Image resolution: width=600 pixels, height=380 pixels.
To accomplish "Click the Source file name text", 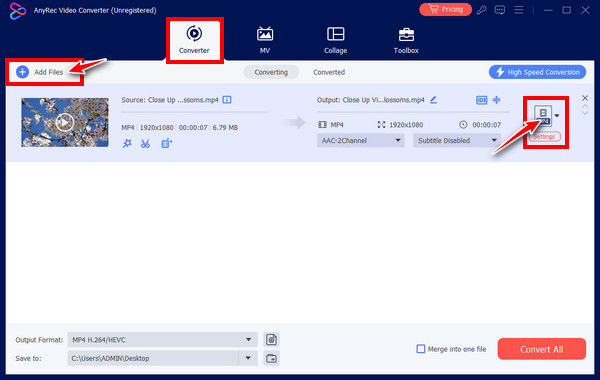I will point(170,100).
